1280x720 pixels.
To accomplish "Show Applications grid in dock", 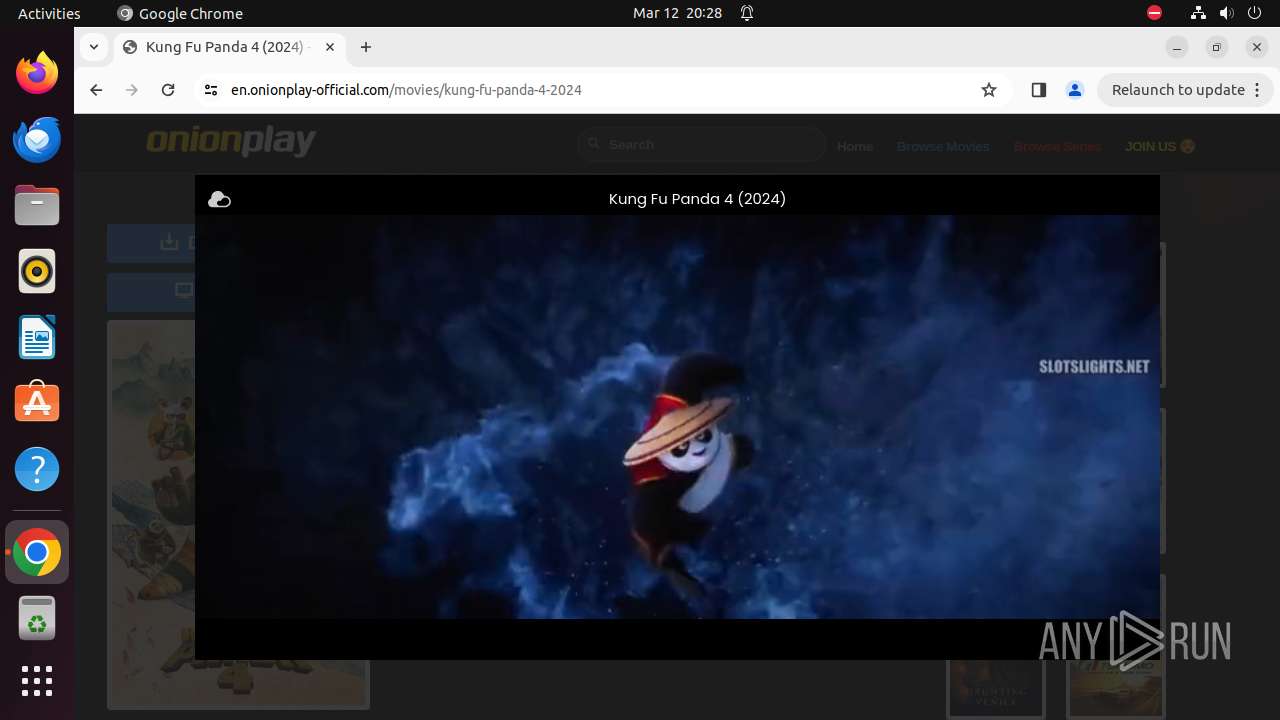I will pos(37,681).
